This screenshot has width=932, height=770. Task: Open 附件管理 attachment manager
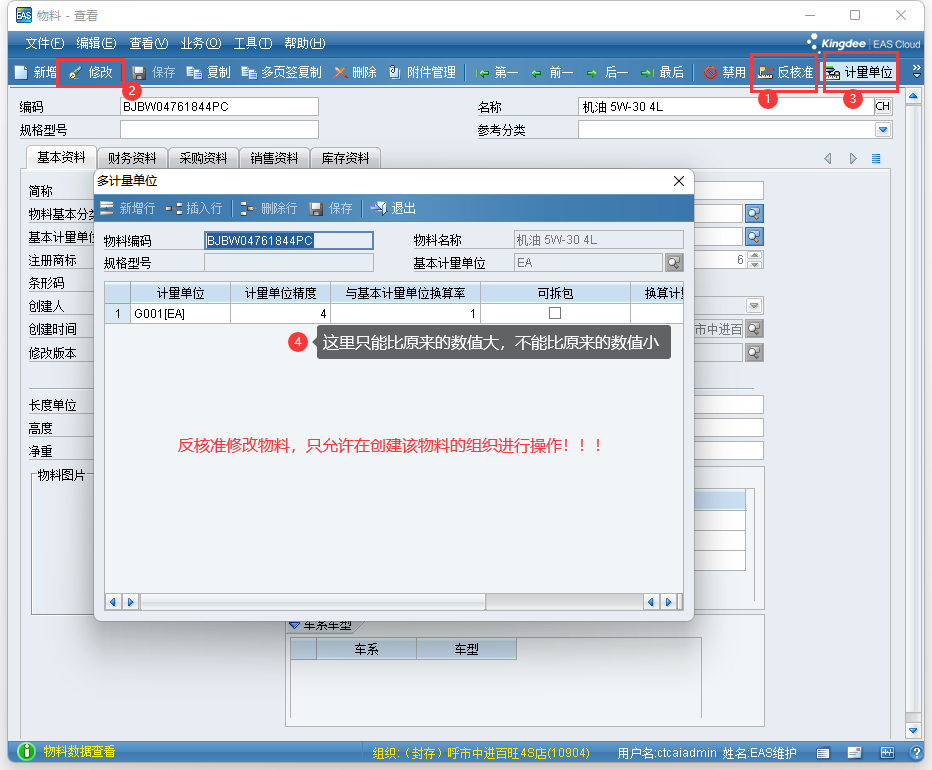(421, 72)
